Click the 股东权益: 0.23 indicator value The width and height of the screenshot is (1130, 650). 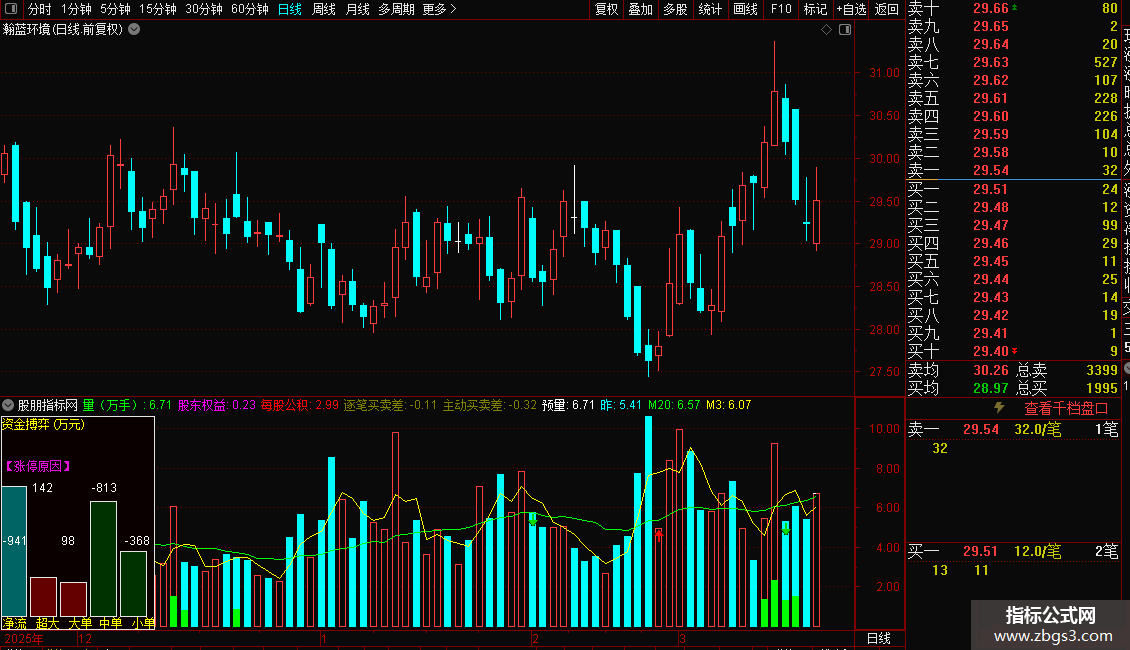pos(216,405)
